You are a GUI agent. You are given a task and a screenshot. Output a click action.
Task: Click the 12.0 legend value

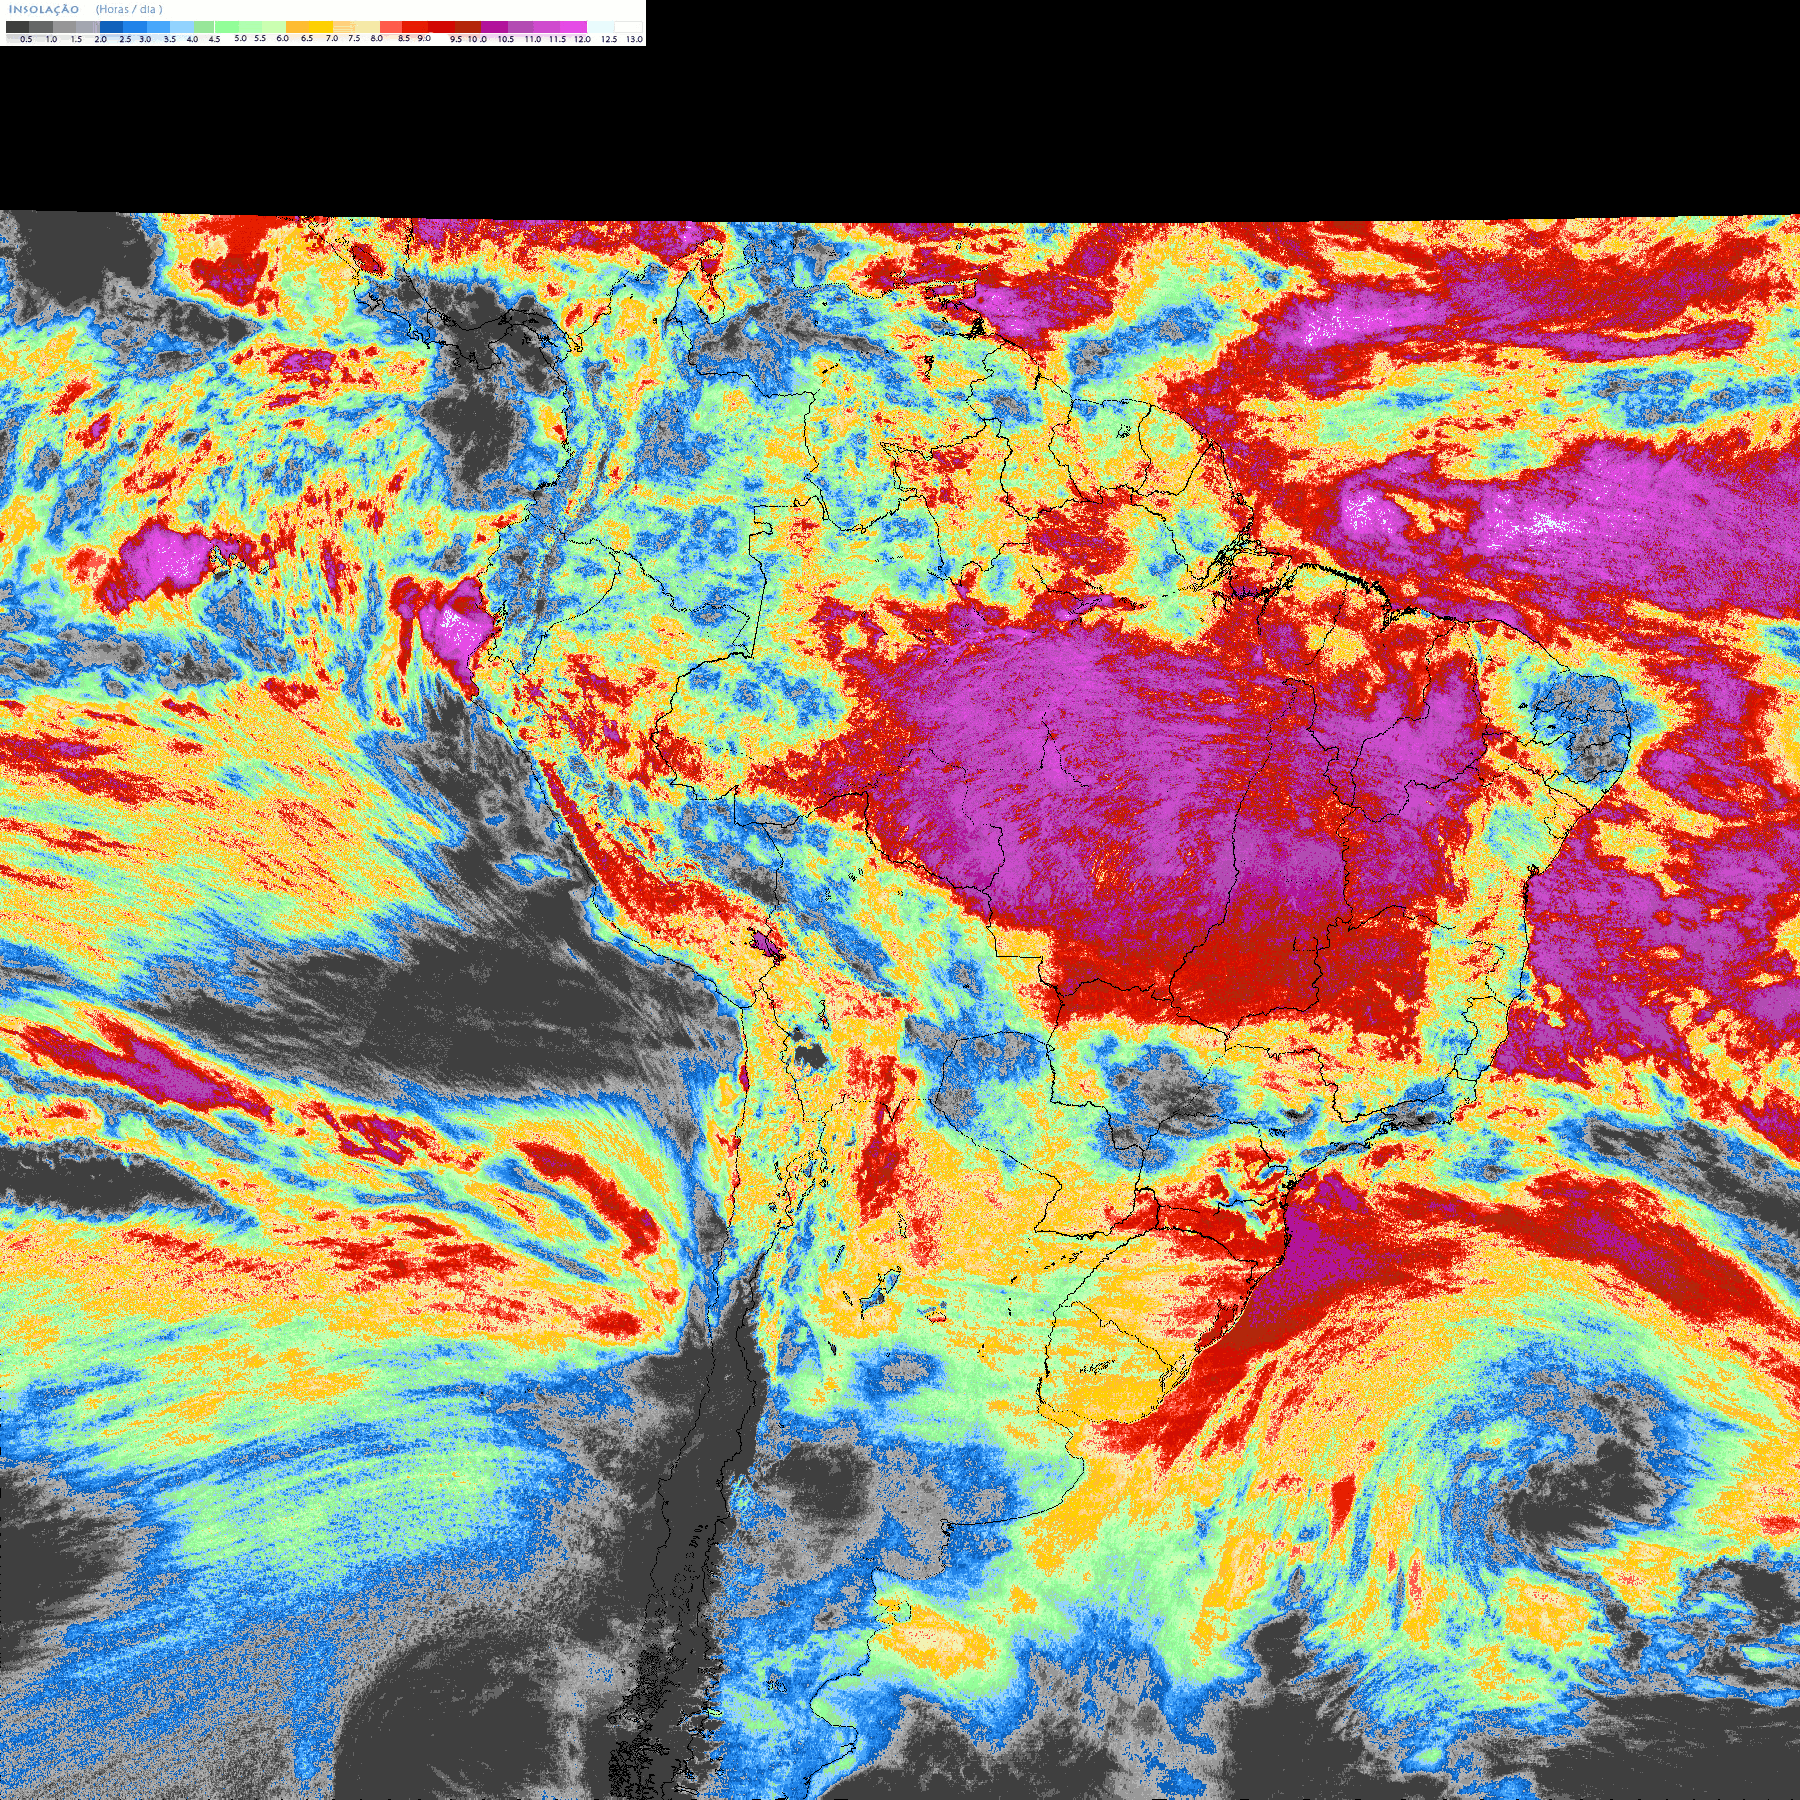pos(582,39)
